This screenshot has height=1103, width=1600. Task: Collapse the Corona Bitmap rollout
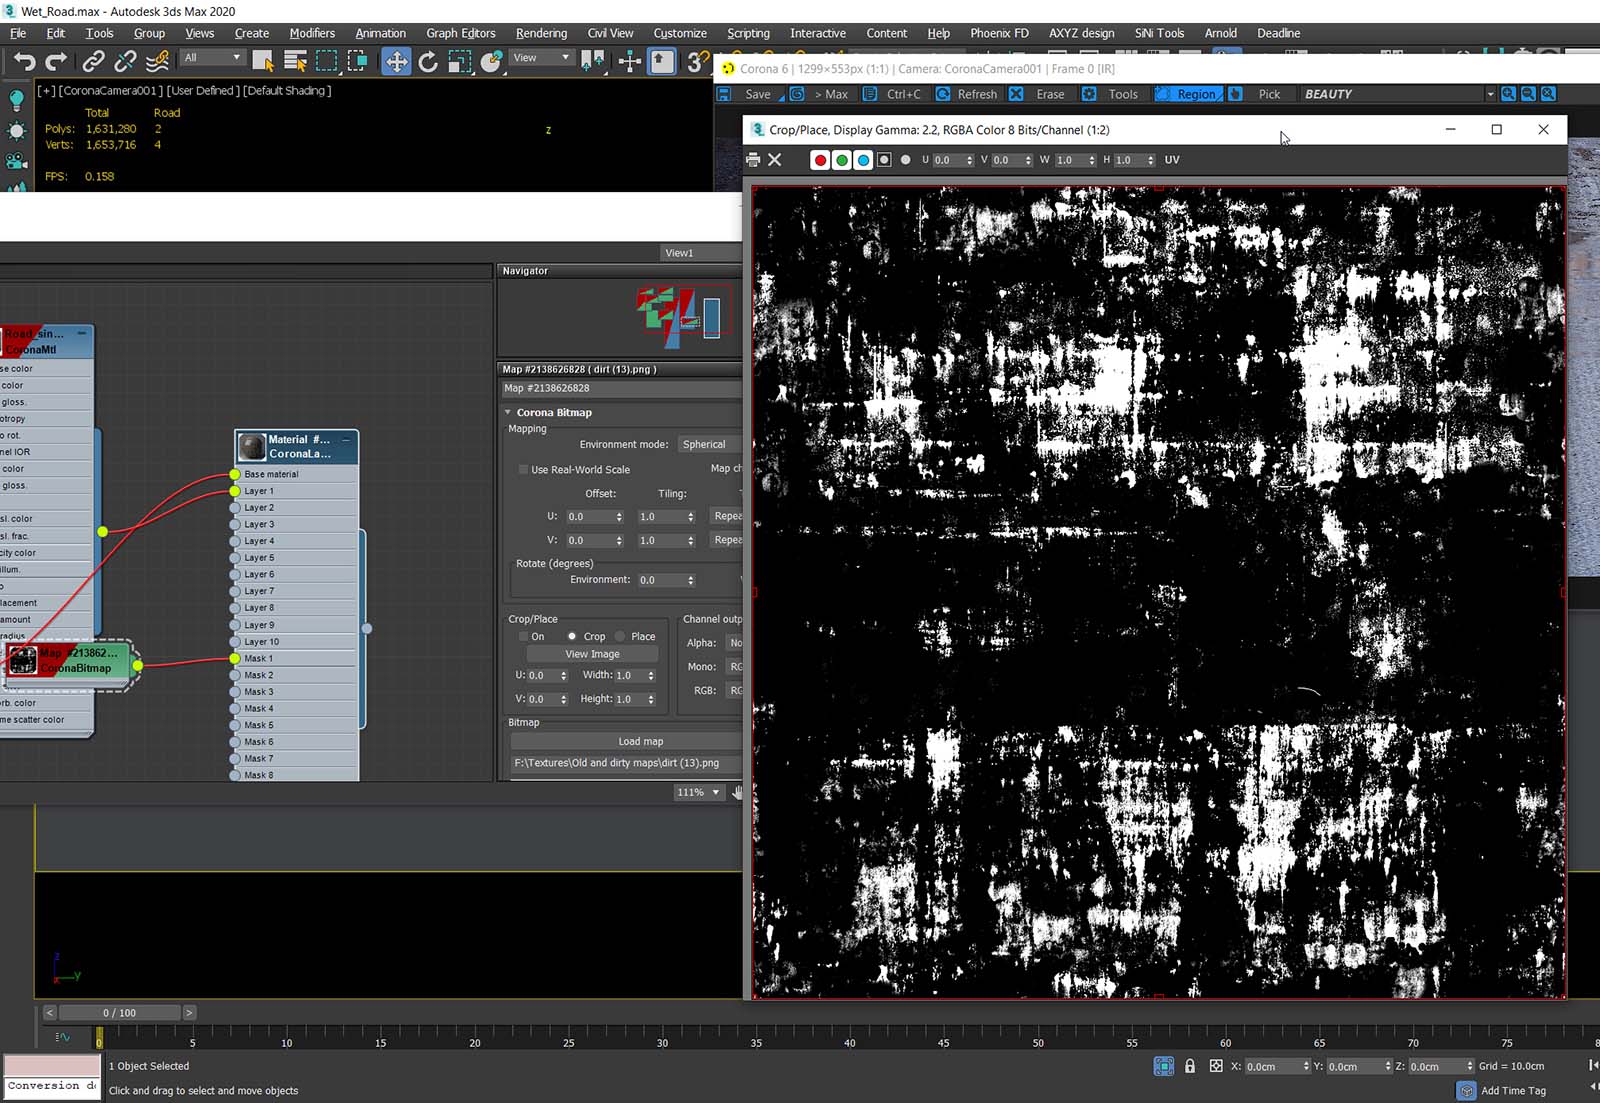pos(509,413)
